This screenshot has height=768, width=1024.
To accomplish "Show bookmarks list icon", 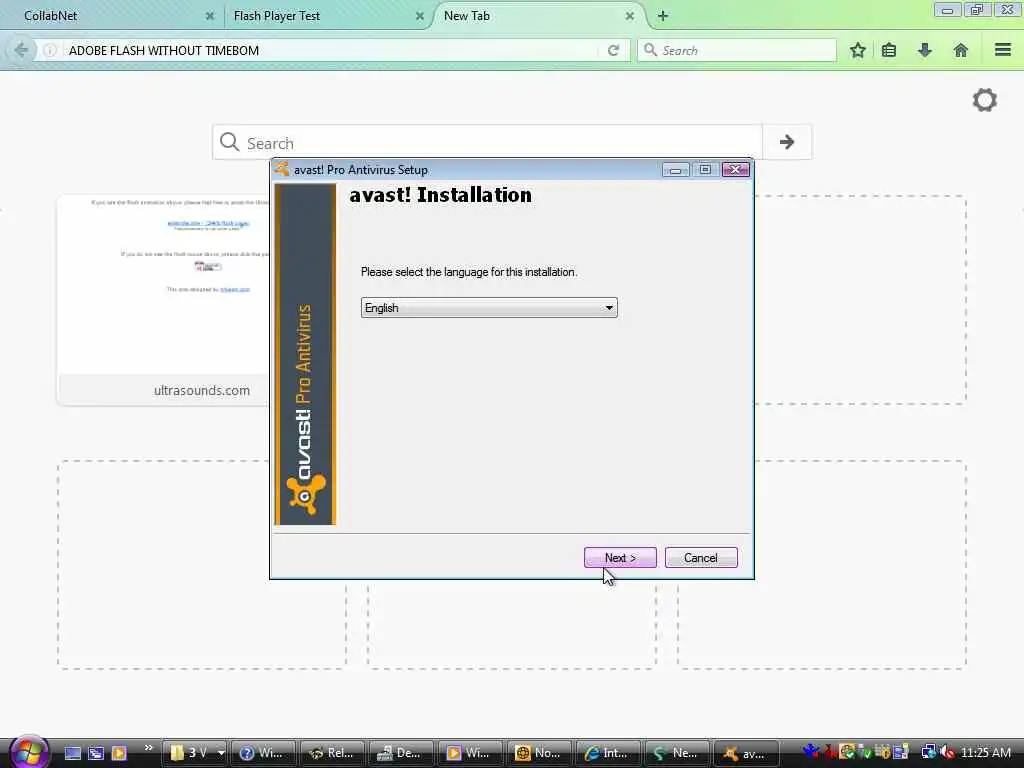I will [889, 50].
